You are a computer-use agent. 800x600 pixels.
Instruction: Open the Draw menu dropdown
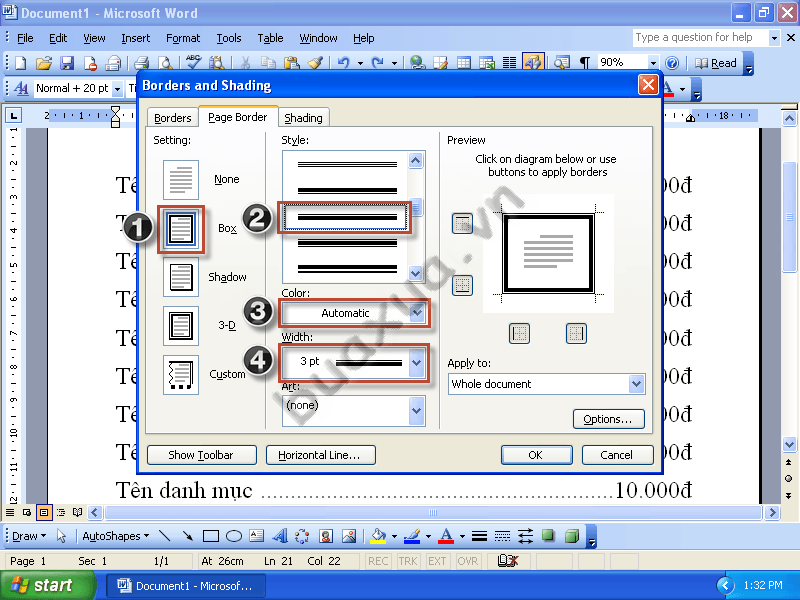click(29, 536)
